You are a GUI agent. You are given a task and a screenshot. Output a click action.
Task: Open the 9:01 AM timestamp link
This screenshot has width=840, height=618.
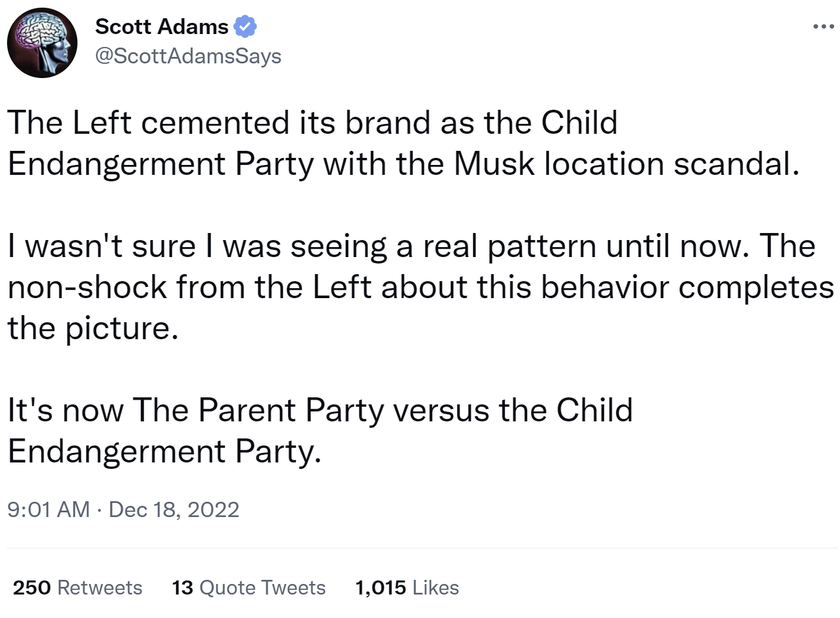click(48, 509)
